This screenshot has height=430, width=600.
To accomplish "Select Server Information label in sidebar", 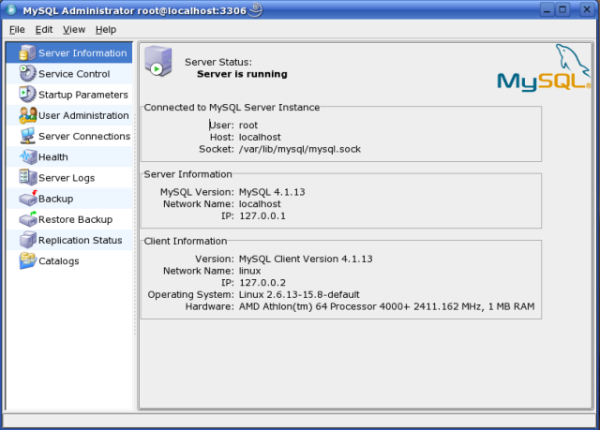I will click(x=83, y=53).
